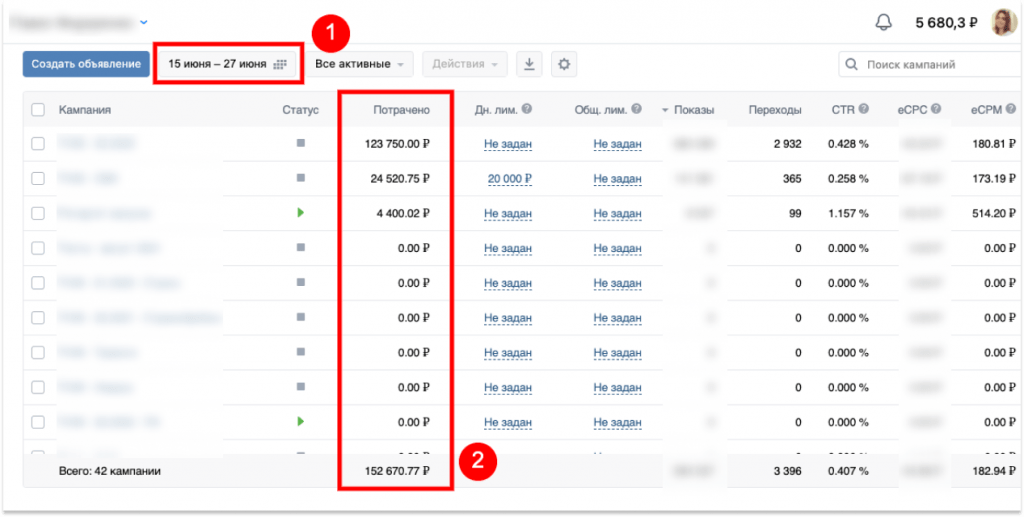Click the user profile avatar
Screen dimensions: 1024x517
pos(1003,22)
